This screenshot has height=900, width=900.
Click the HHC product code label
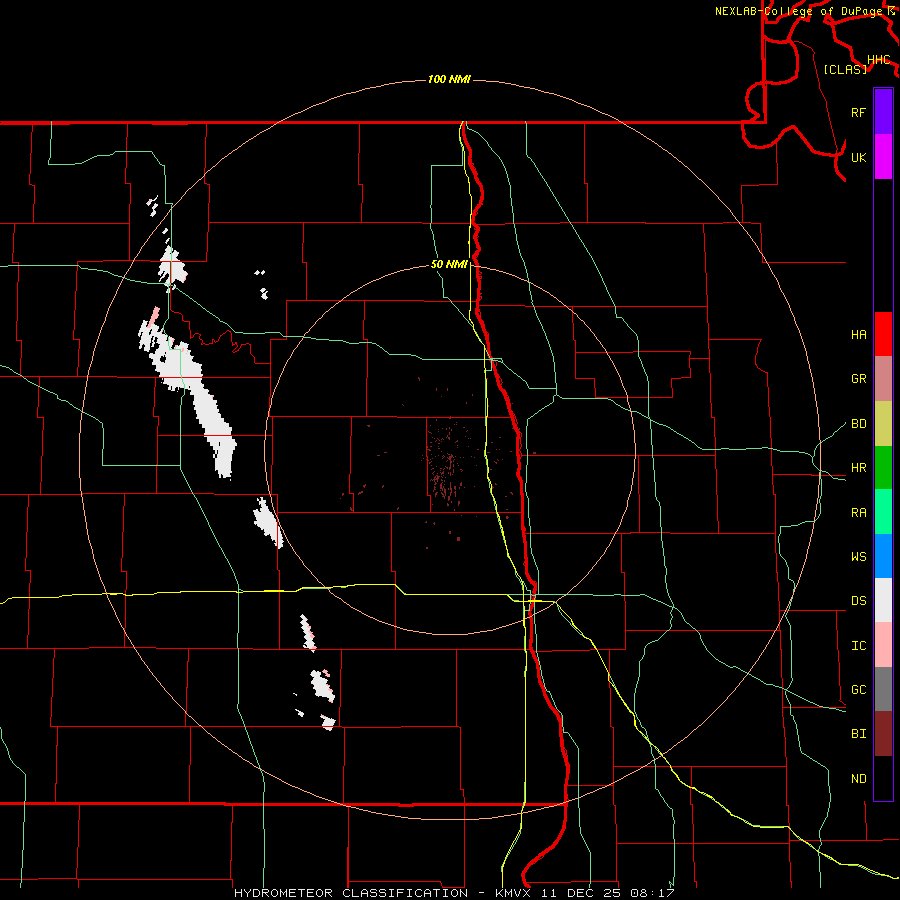click(x=878, y=60)
